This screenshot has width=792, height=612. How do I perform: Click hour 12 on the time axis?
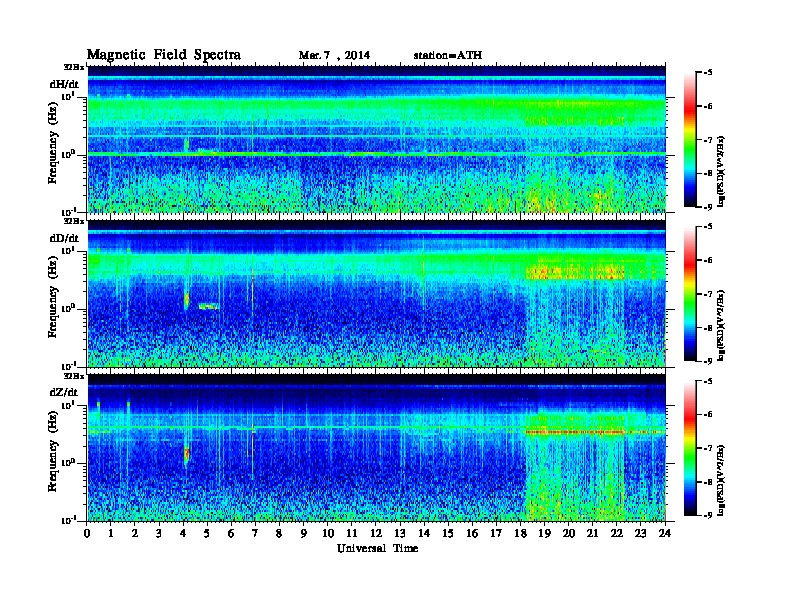[376, 534]
